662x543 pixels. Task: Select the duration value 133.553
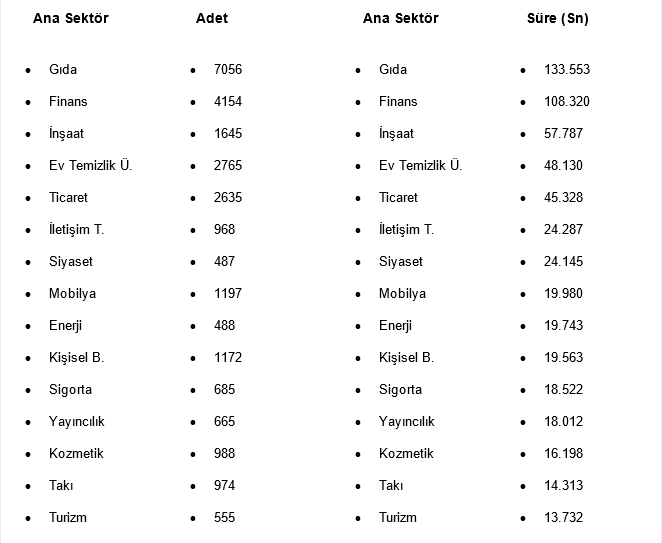[x=567, y=70]
